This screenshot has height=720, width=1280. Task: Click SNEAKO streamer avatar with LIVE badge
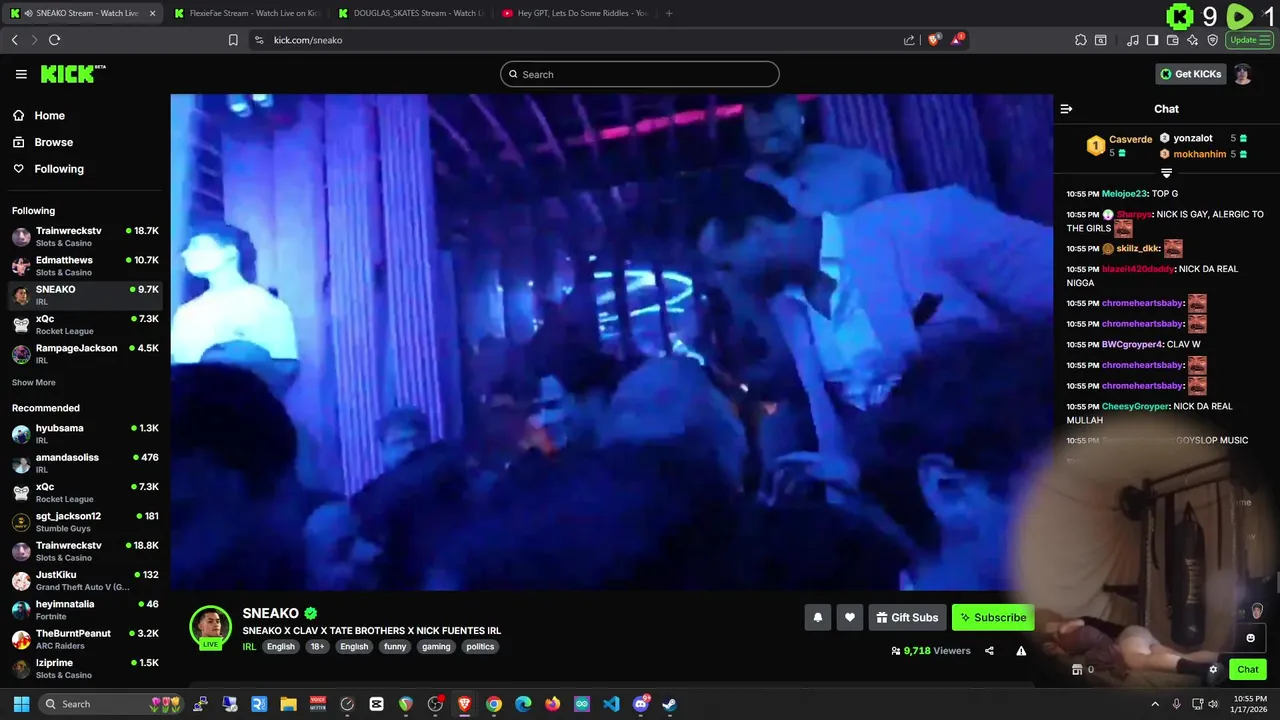(x=210, y=627)
